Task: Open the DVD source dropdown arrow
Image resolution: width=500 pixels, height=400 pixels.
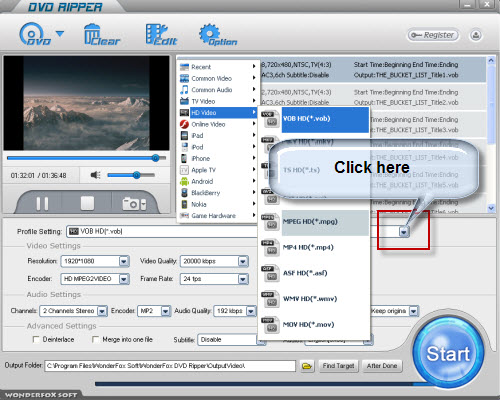Action: click(60, 33)
